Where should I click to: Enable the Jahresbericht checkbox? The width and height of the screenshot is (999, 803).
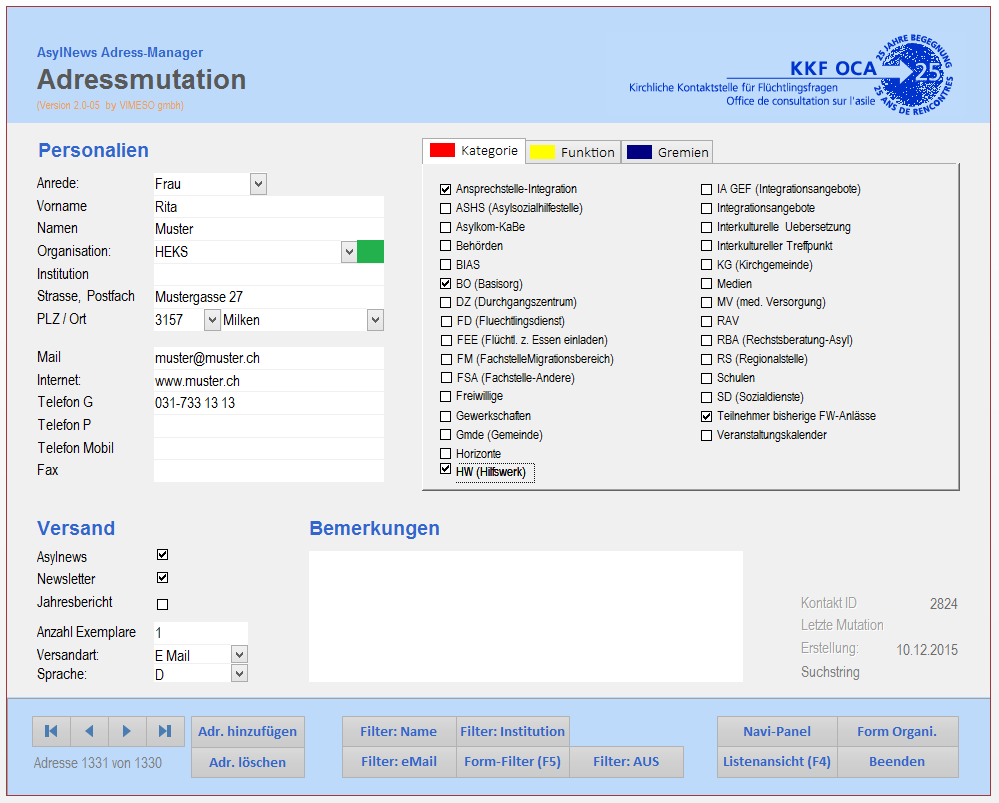coord(163,604)
